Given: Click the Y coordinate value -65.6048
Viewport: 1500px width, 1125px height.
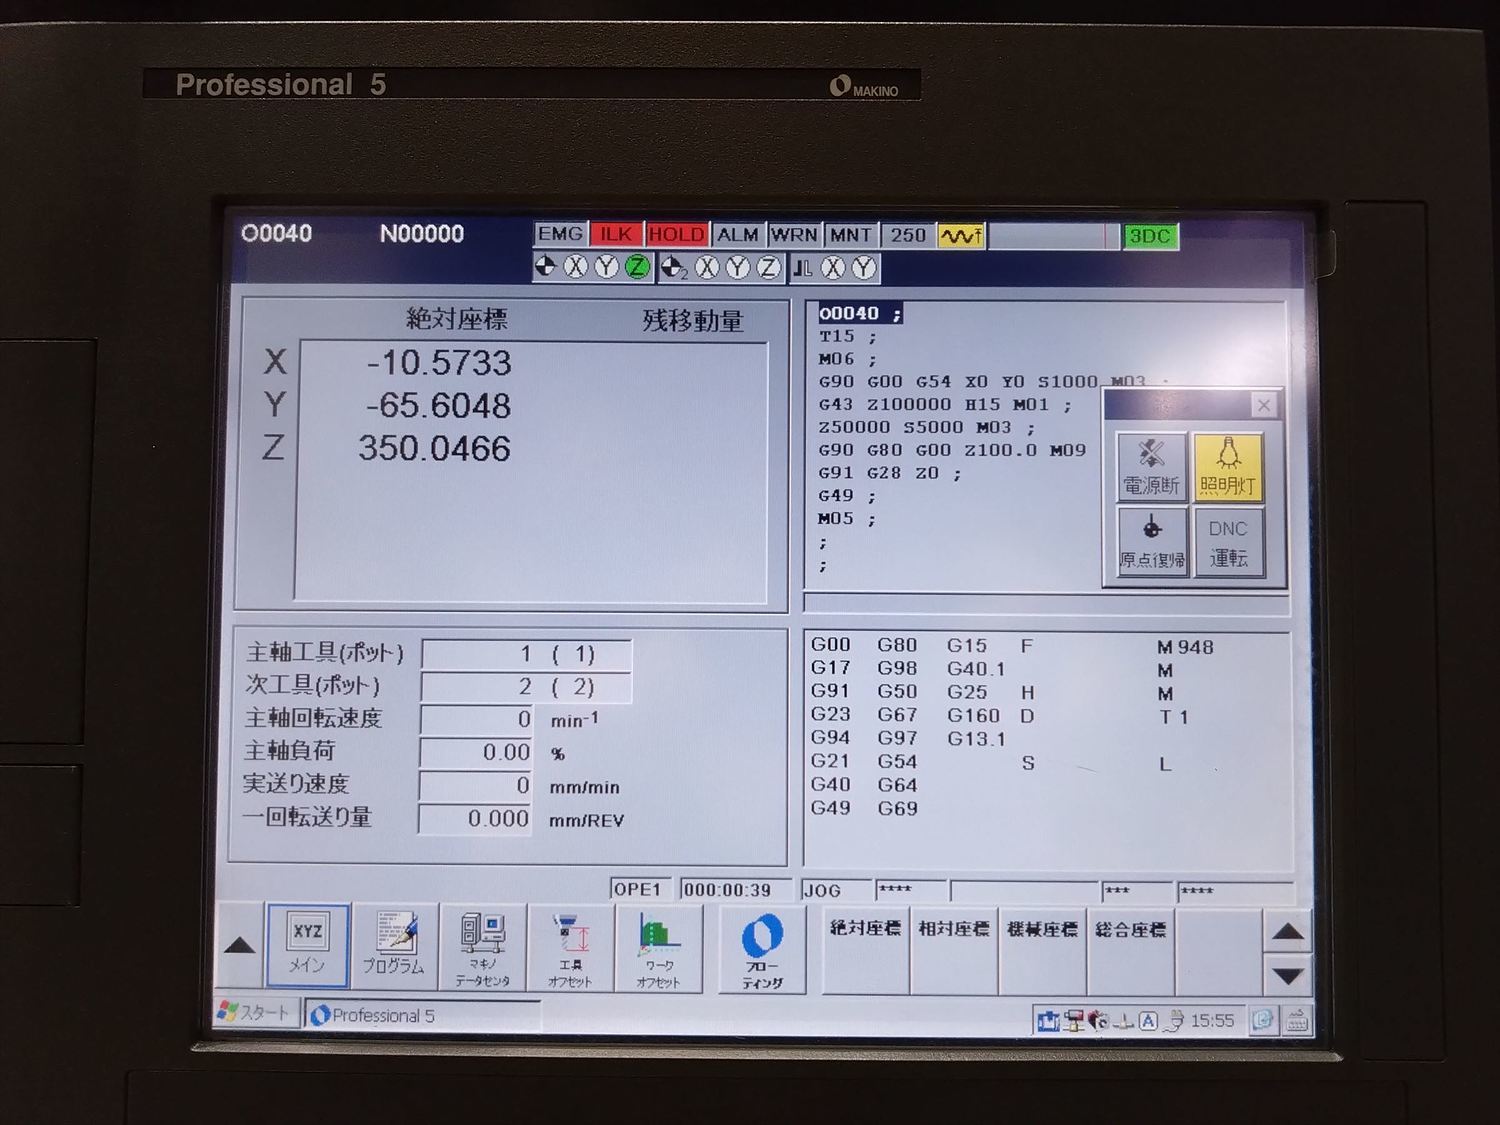Looking at the screenshot, I should pos(438,405).
